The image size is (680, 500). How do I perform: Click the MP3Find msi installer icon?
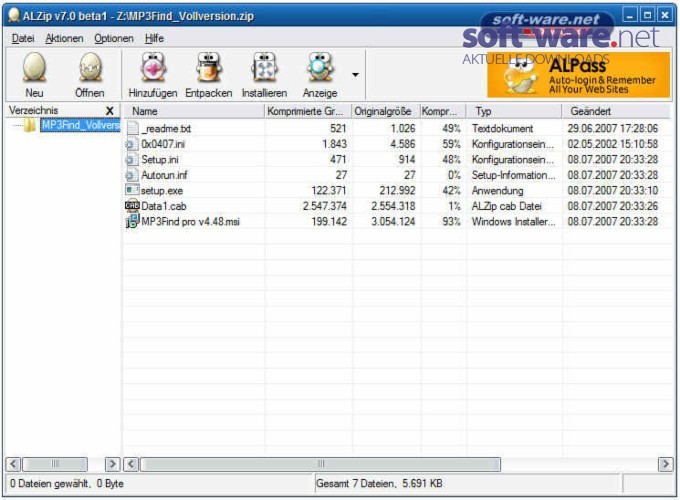click(132, 221)
